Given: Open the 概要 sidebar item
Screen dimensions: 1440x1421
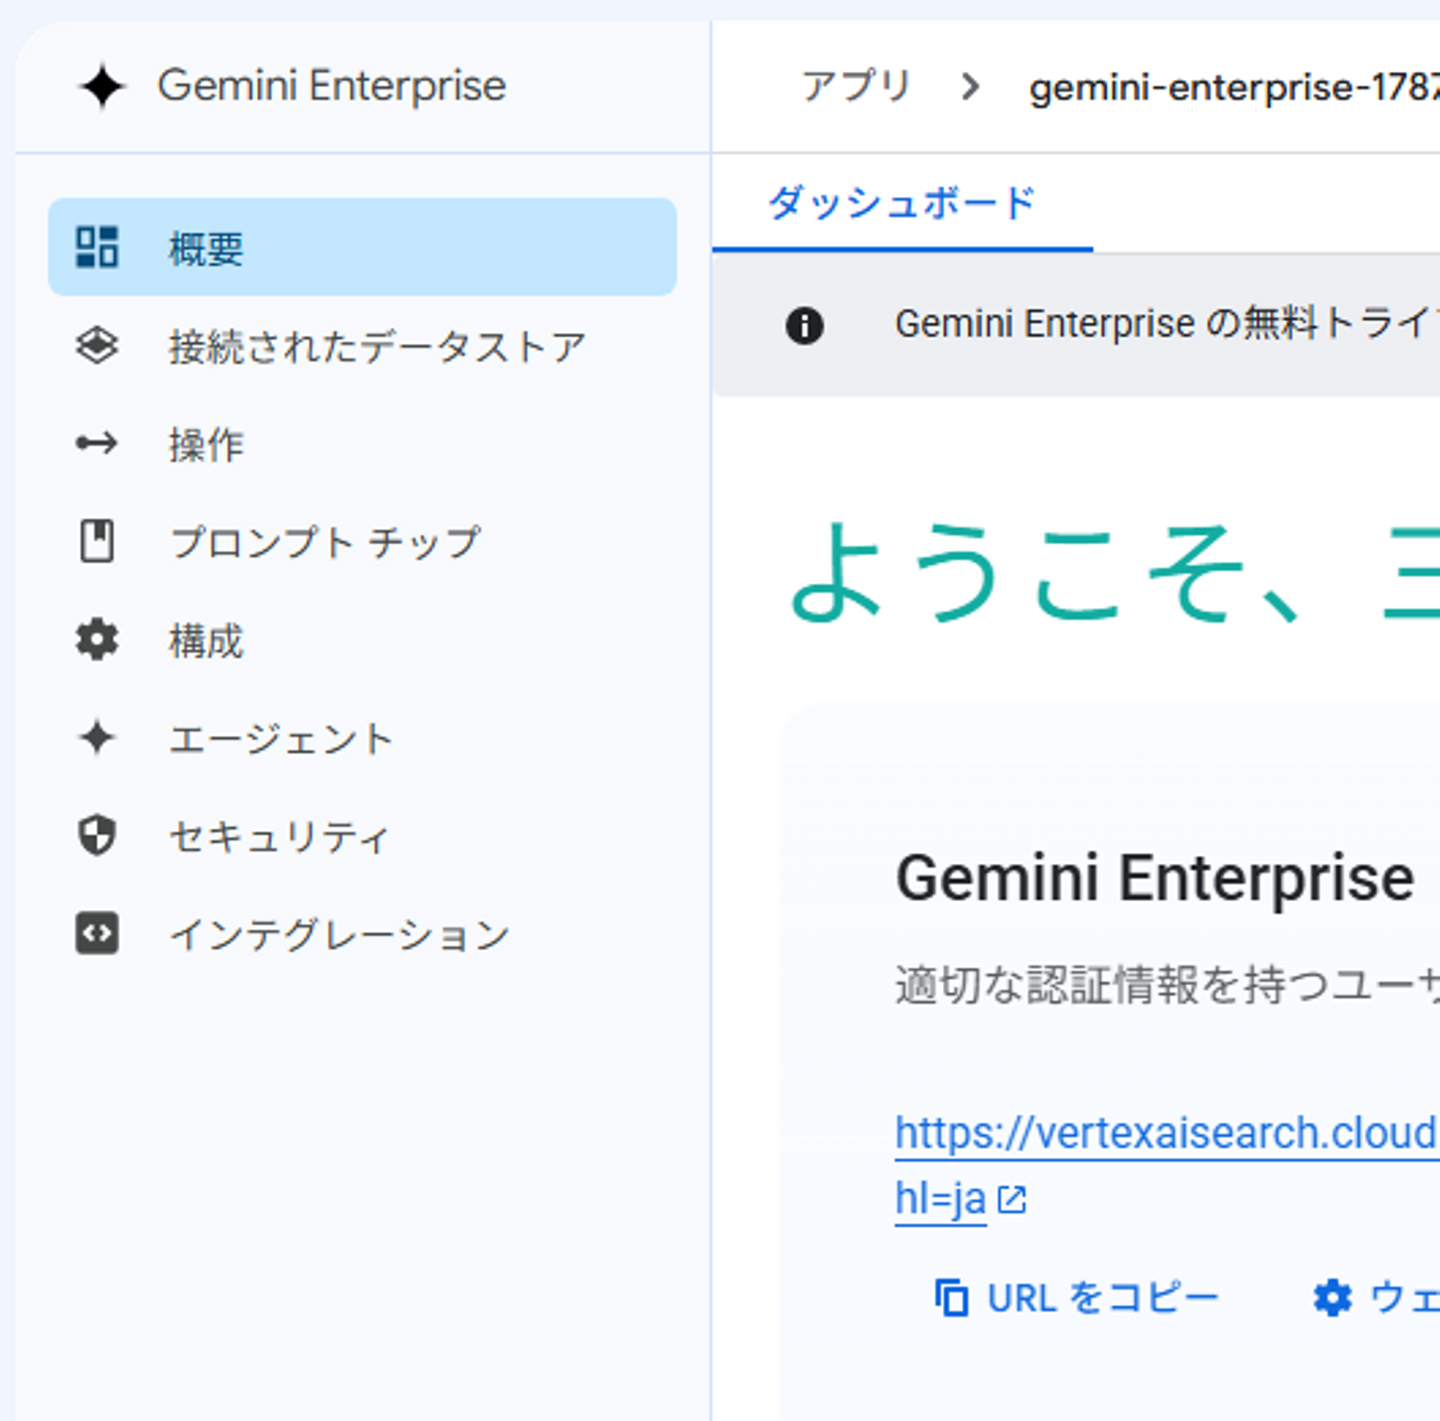Looking at the screenshot, I should tap(362, 247).
